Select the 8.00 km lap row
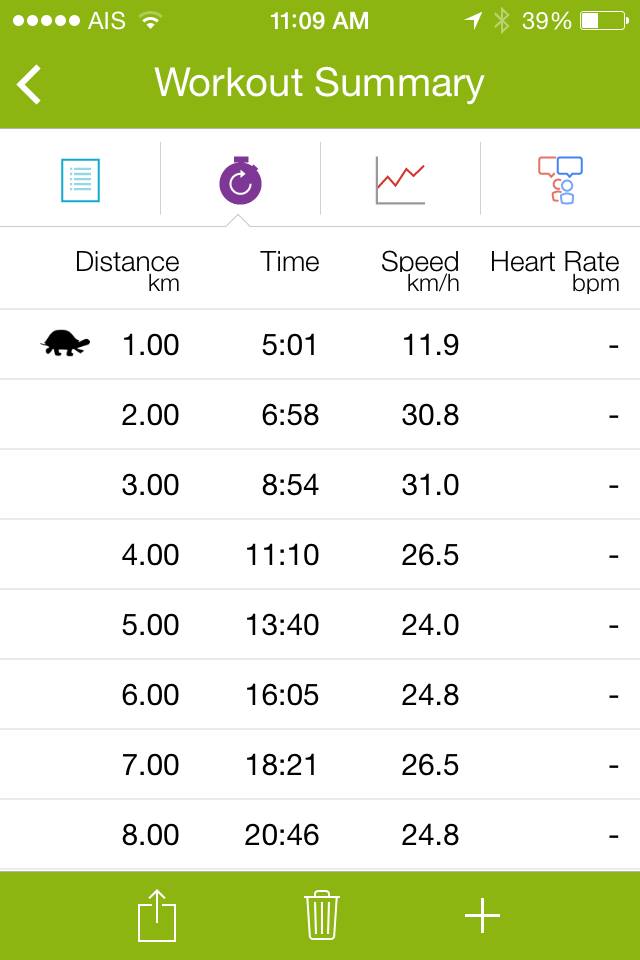 tap(320, 834)
